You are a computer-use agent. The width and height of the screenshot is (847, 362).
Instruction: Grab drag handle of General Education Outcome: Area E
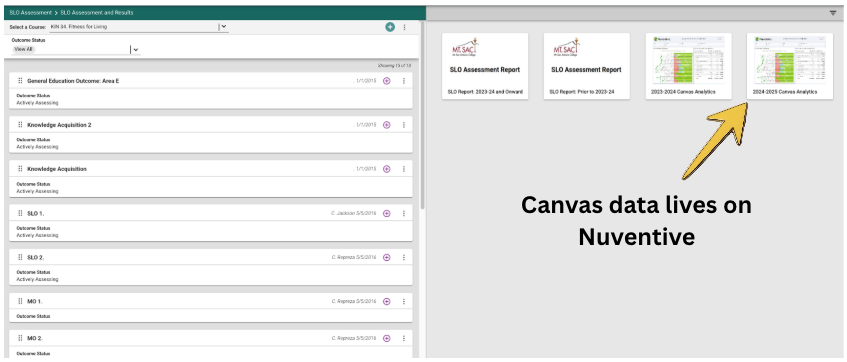coord(20,81)
